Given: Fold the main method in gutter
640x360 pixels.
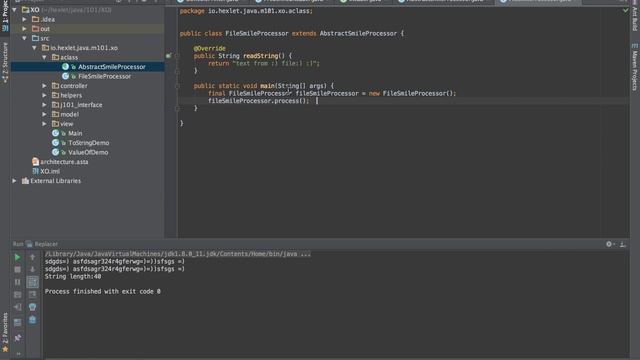Looking at the screenshot, I should (177, 86).
